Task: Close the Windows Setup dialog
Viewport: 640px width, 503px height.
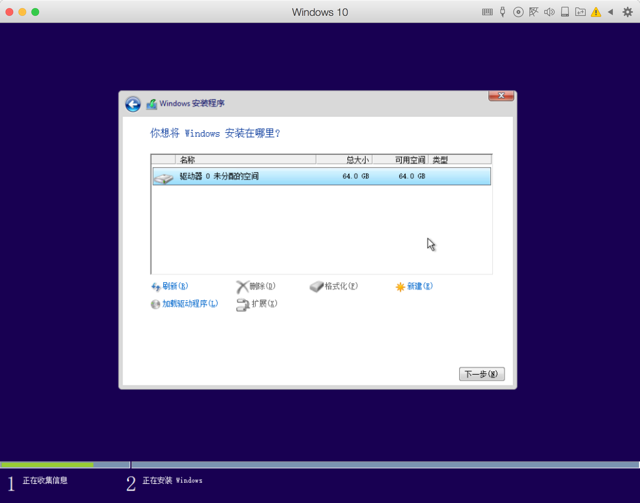Action: (x=501, y=96)
